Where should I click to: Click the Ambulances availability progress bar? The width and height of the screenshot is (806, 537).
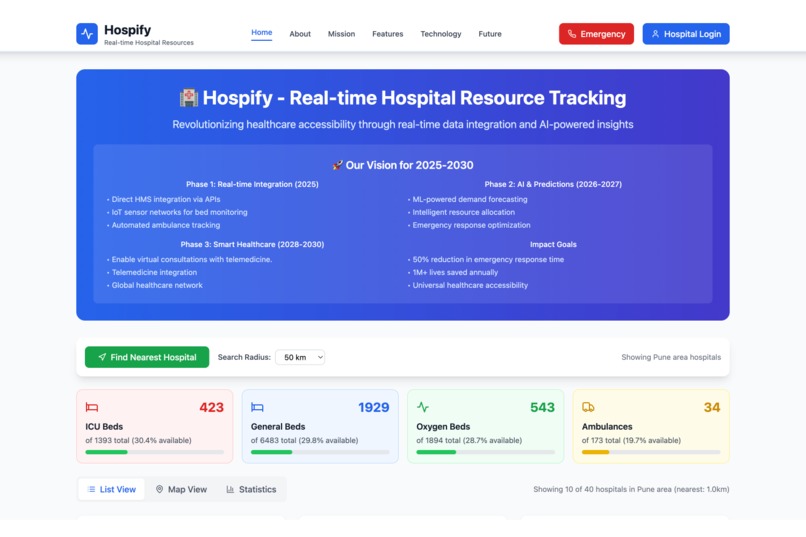tap(651, 452)
